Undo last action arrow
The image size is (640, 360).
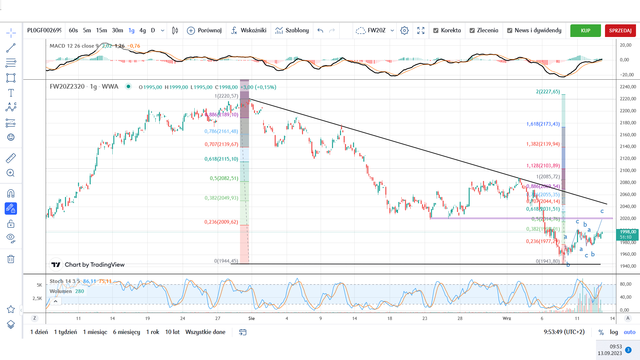point(320,31)
